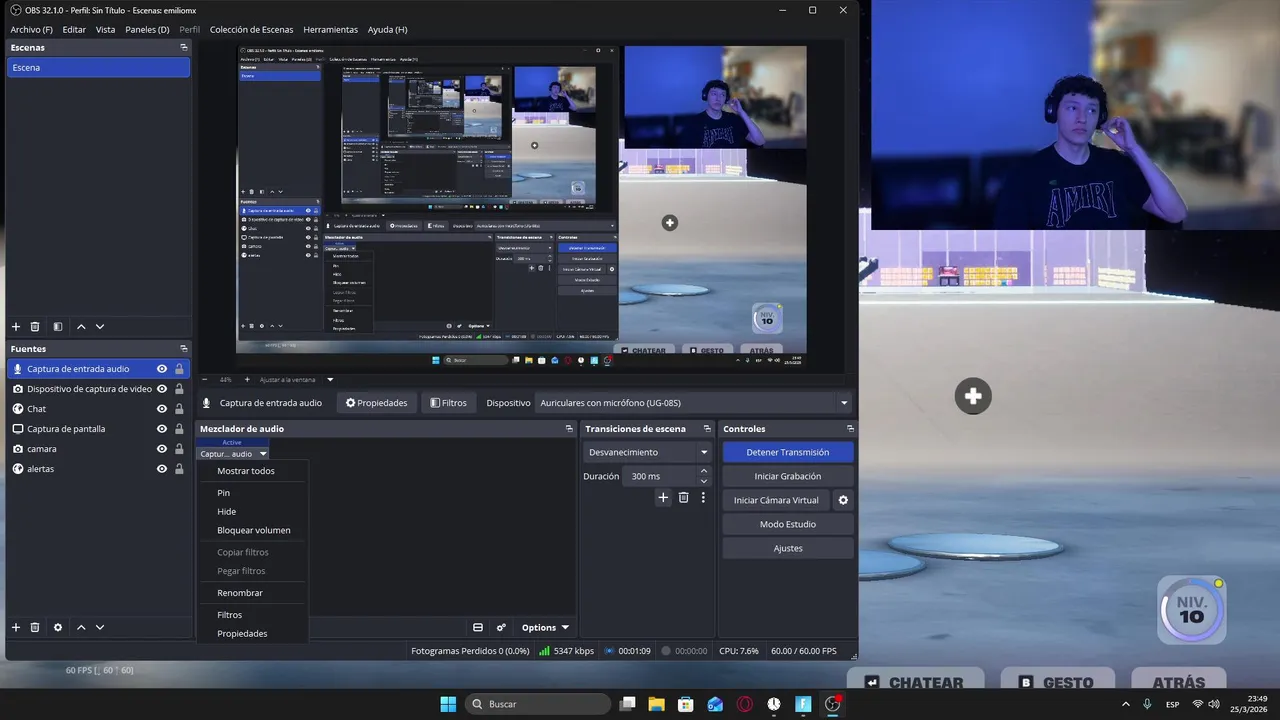Screen dimensions: 1280x720
Task: Decrease transition Duración with down arrow
Action: coord(704,481)
